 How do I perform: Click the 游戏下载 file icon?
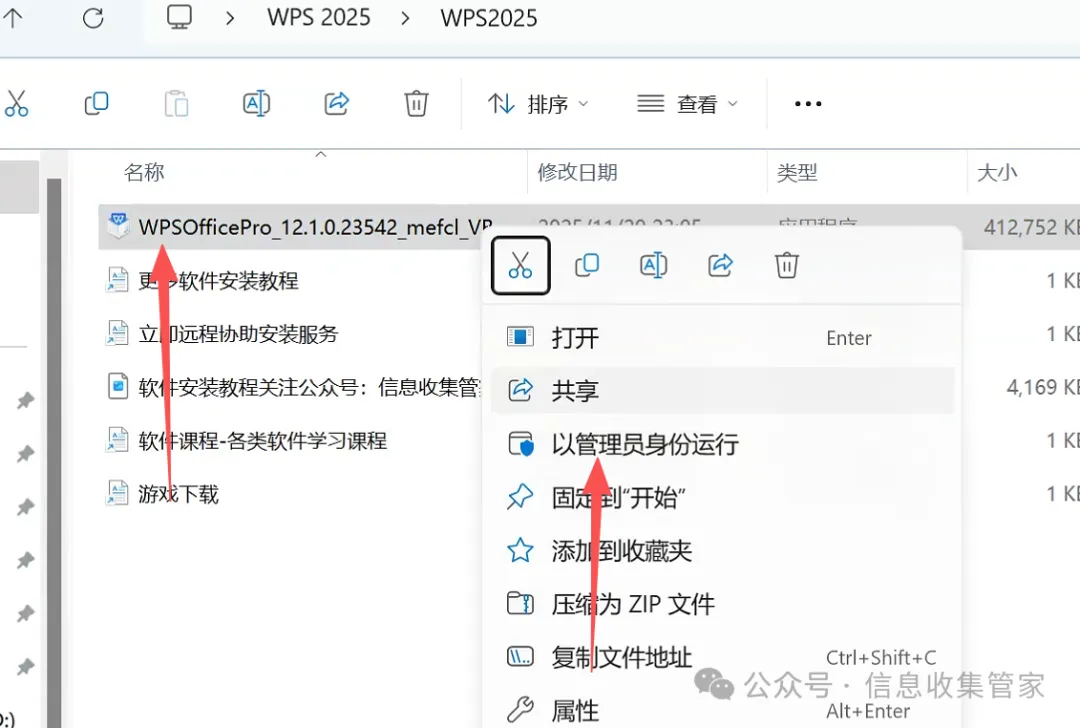pos(117,493)
